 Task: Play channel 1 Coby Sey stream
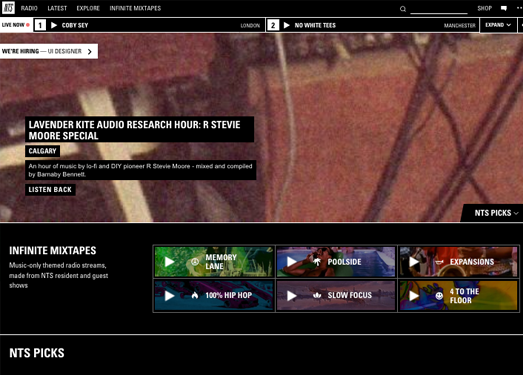coord(54,25)
